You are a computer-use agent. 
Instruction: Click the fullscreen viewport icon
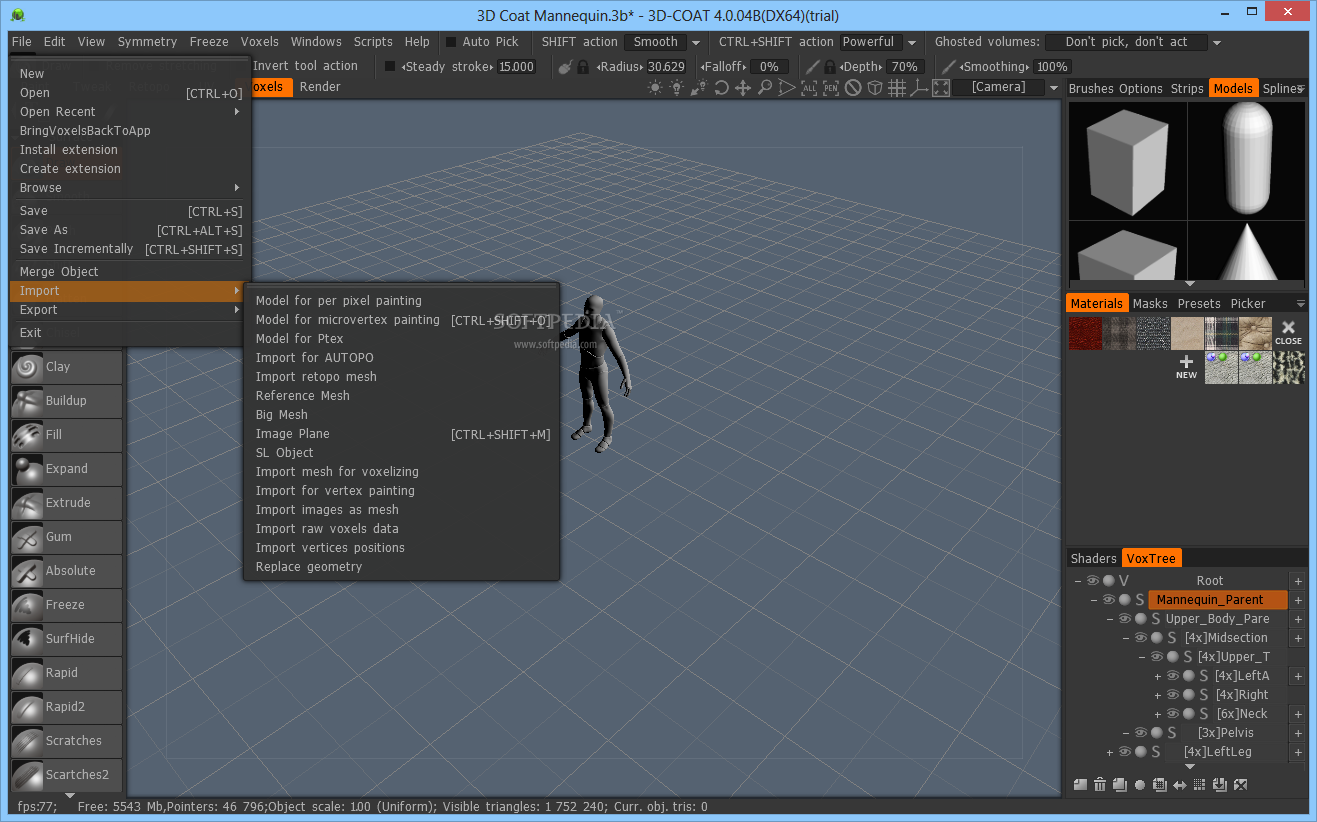[941, 88]
